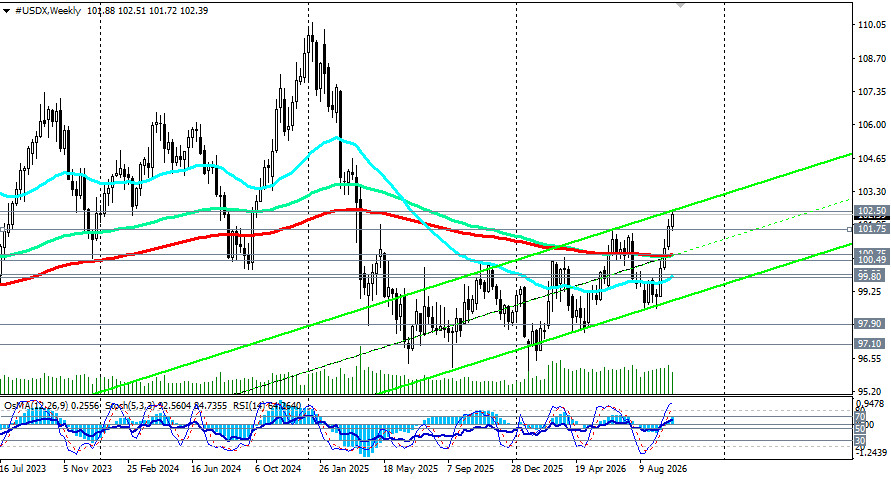Click the 100.49 price level tag

tap(872, 260)
